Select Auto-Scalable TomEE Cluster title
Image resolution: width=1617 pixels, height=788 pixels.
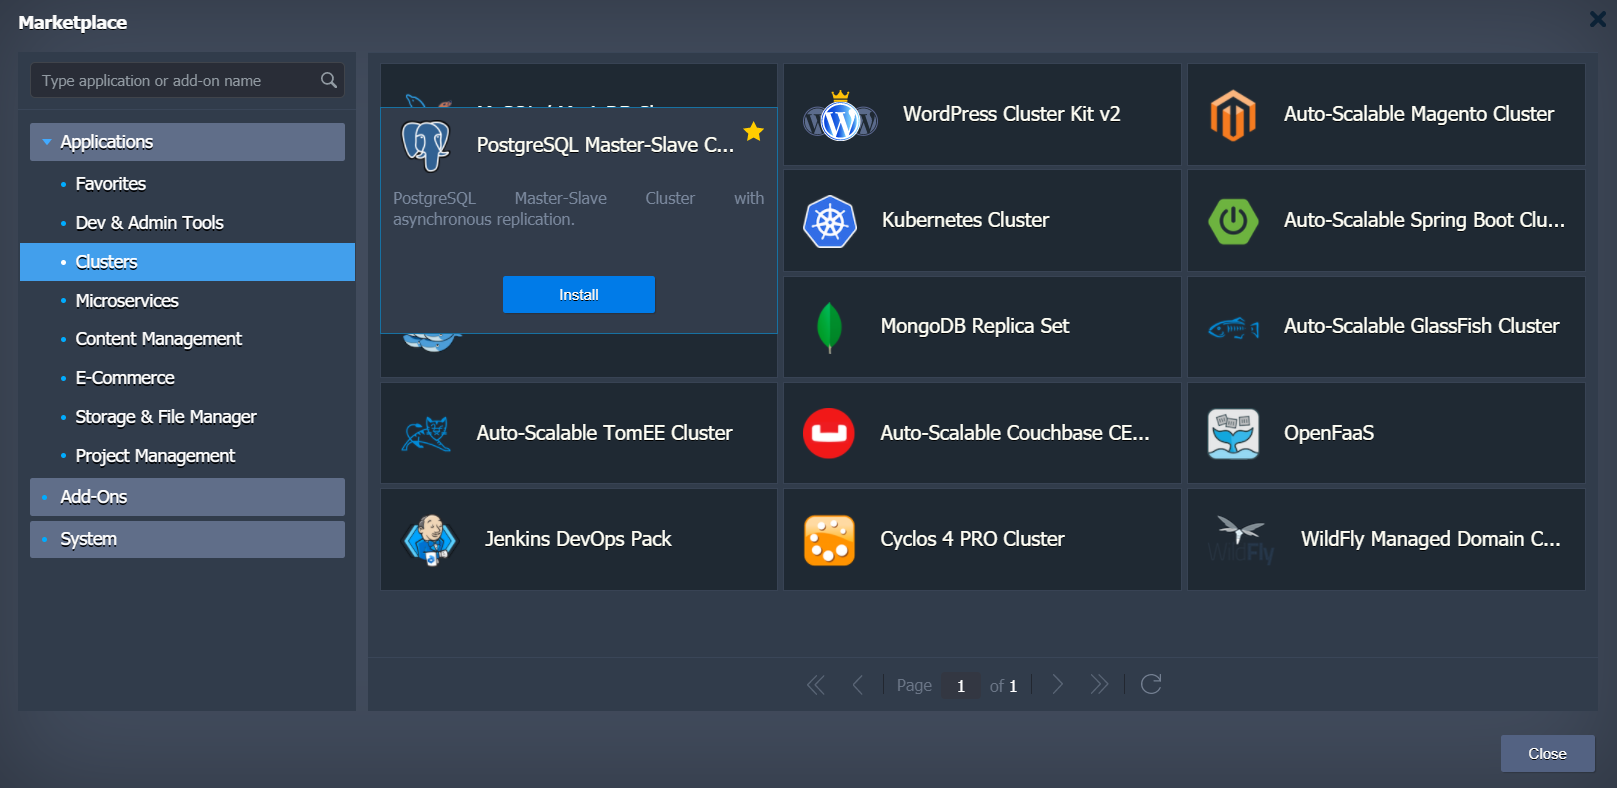point(604,433)
